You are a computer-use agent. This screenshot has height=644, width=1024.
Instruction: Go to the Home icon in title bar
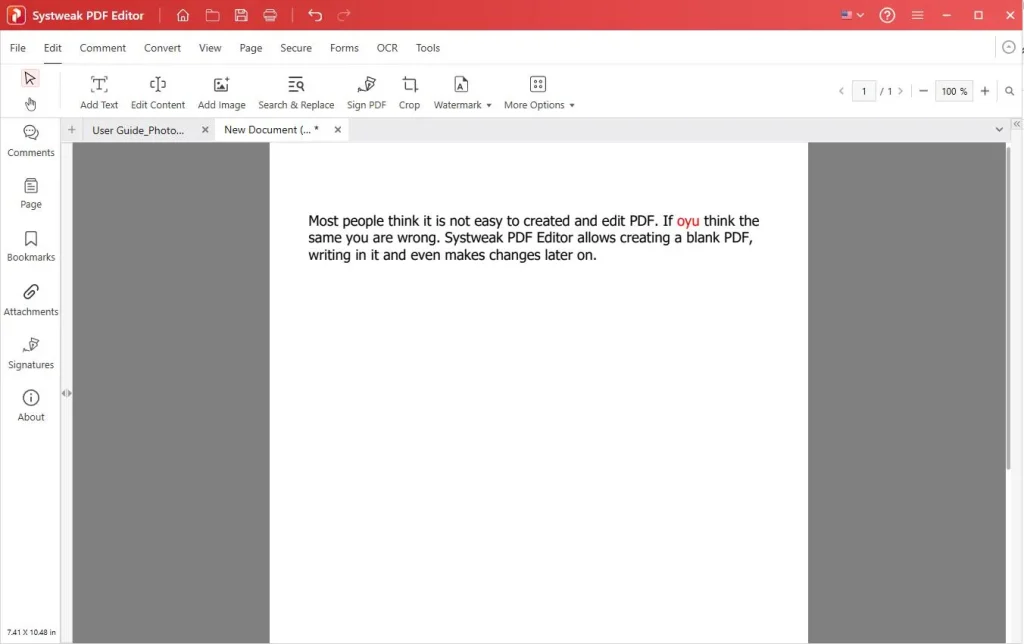(183, 15)
